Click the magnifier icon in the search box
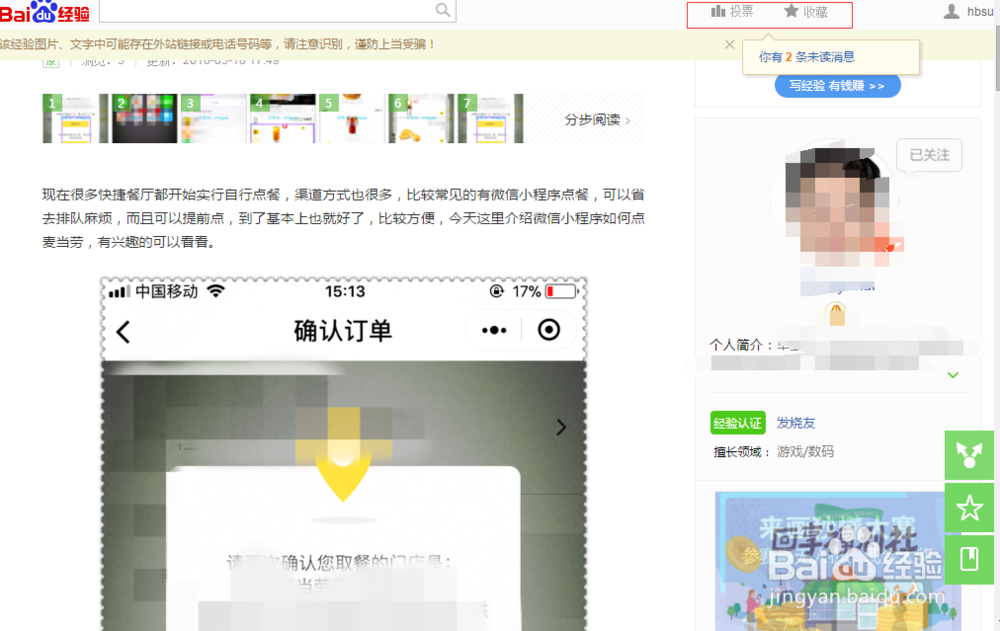 441,9
